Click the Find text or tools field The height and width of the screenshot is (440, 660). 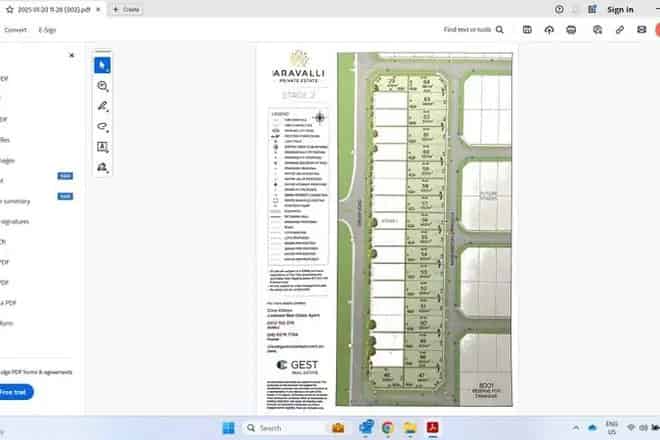click(467, 29)
